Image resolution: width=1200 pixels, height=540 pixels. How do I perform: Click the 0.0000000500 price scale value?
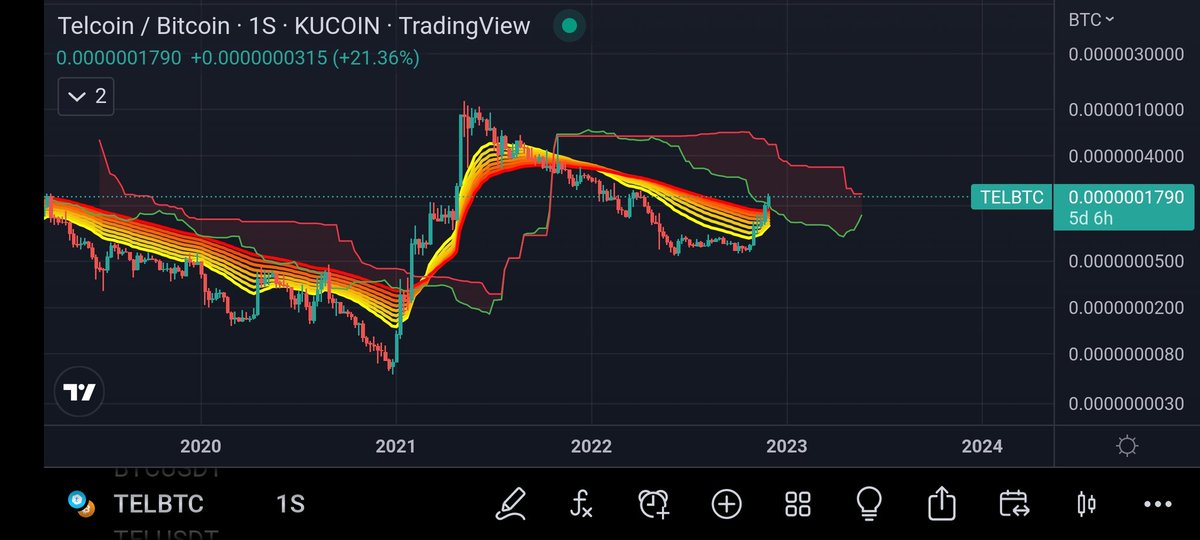pos(1126,262)
